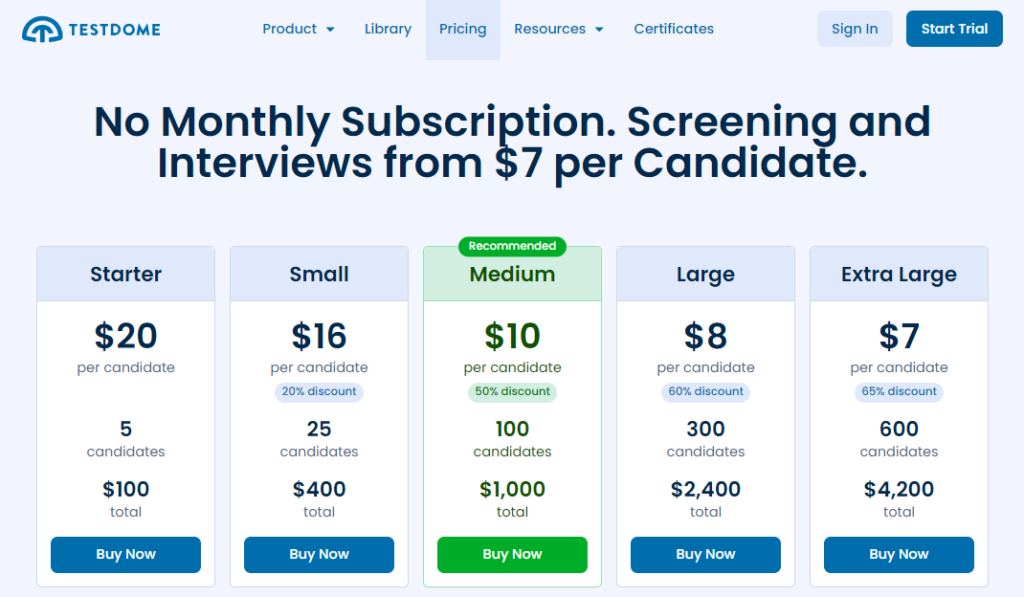Image resolution: width=1024 pixels, height=597 pixels.
Task: Buy the Small plan
Action: (318, 555)
